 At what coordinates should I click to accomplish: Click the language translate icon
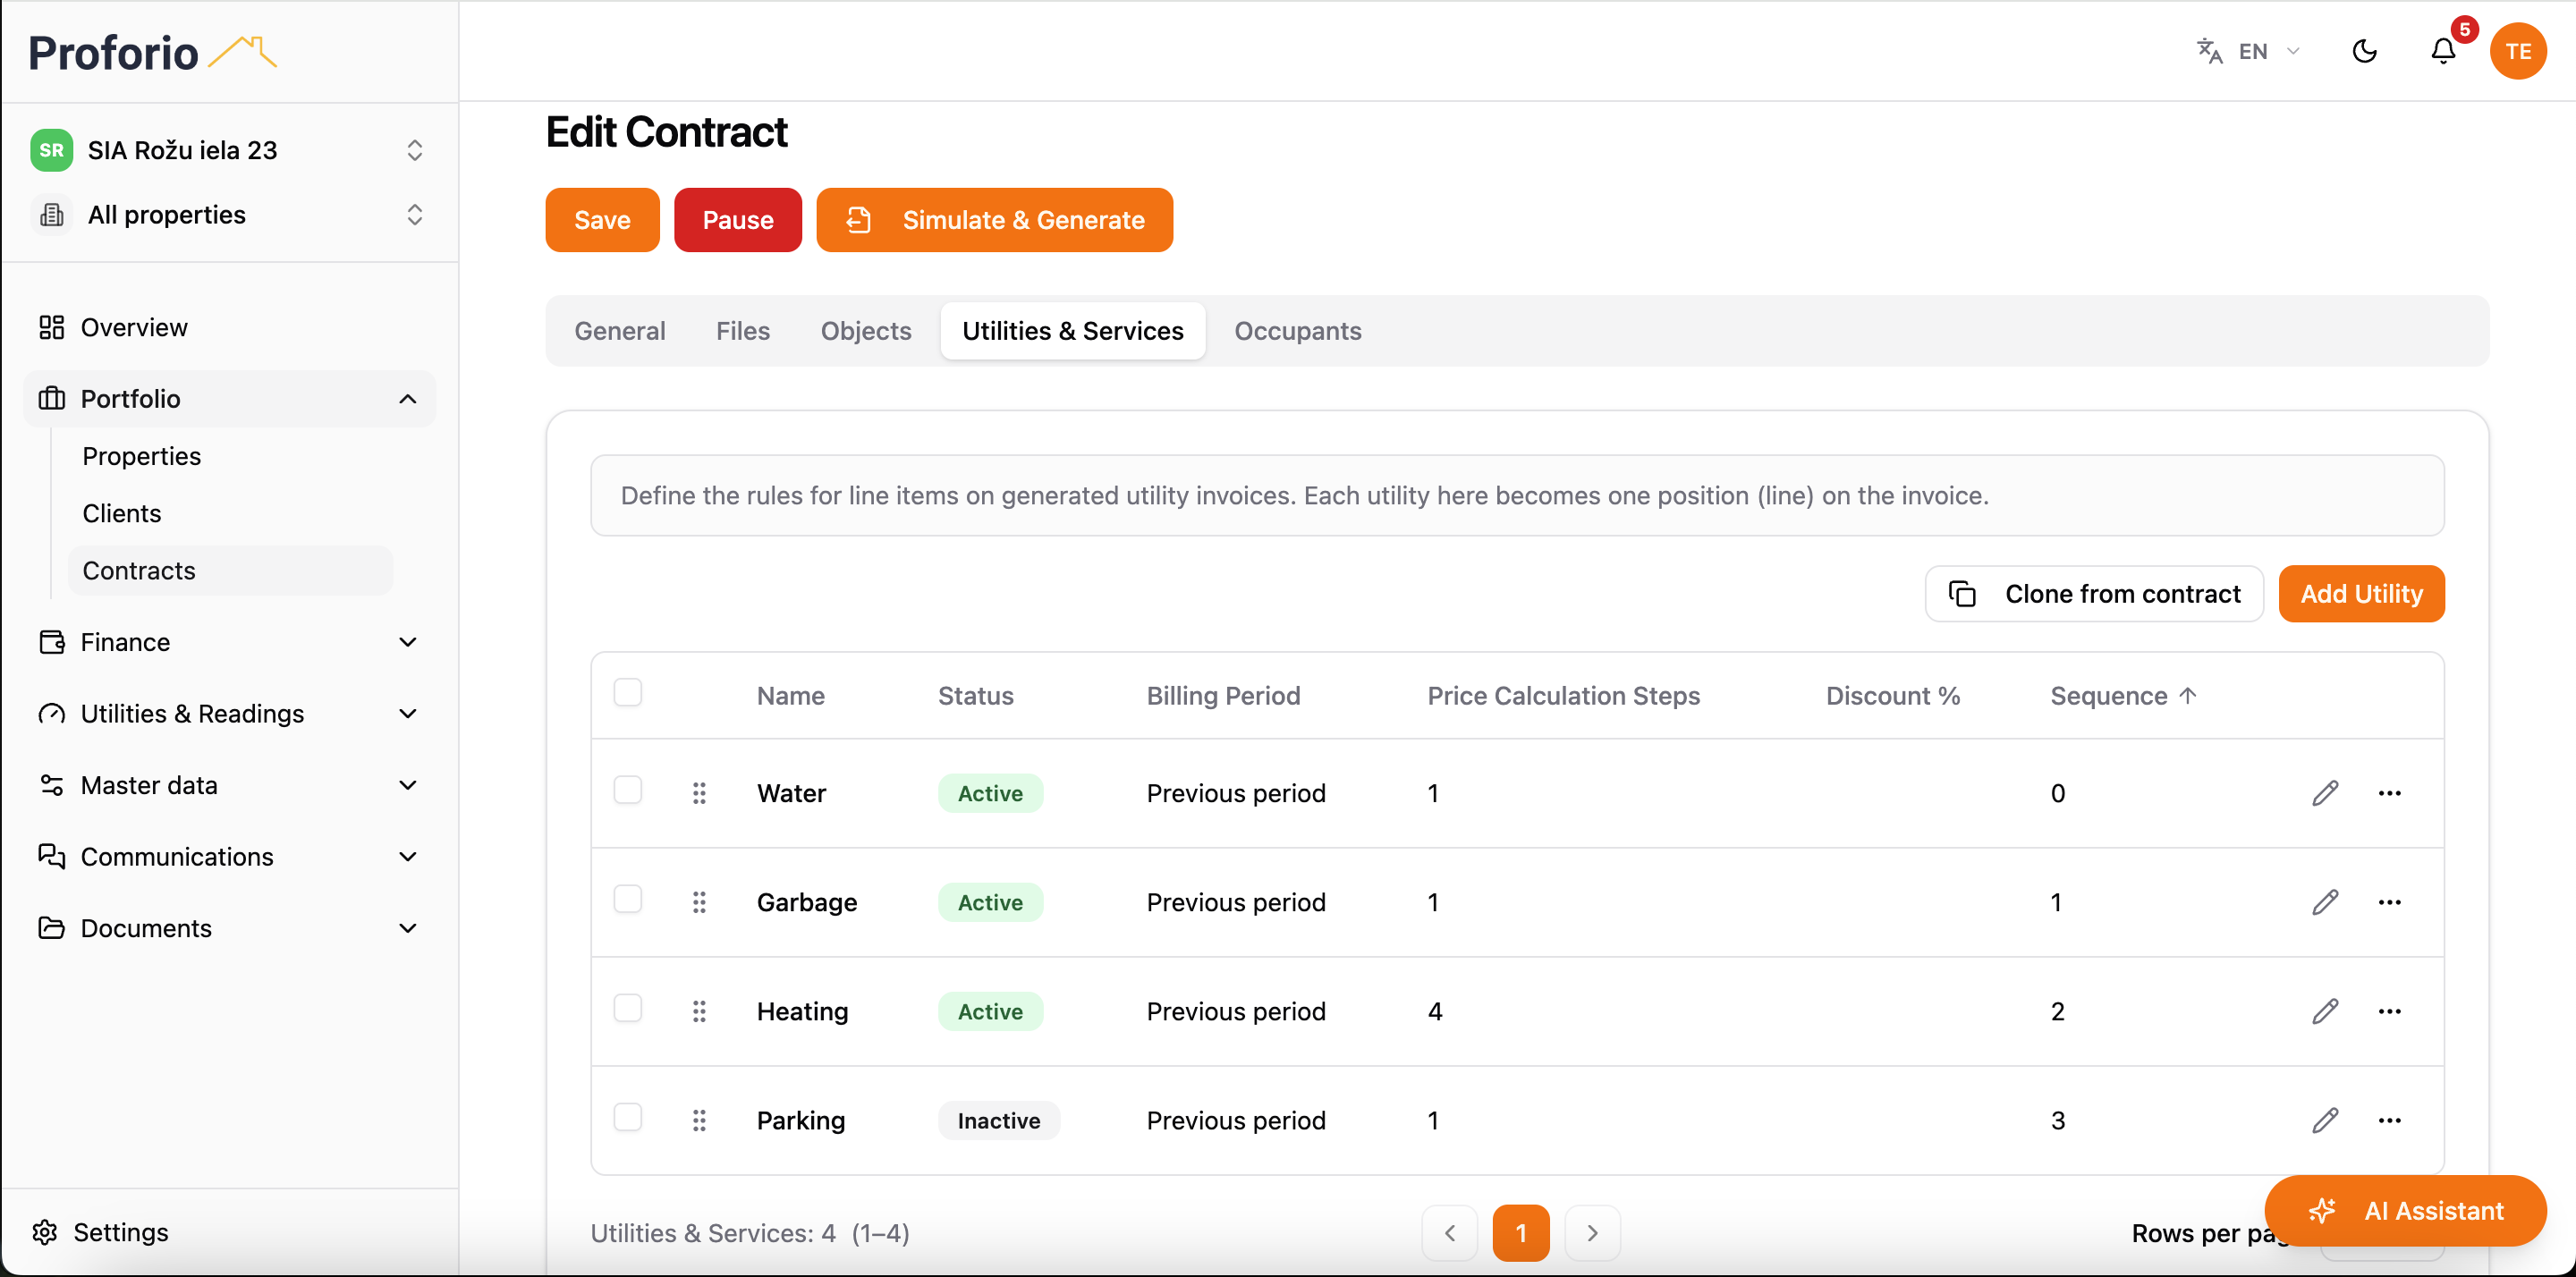point(2209,51)
